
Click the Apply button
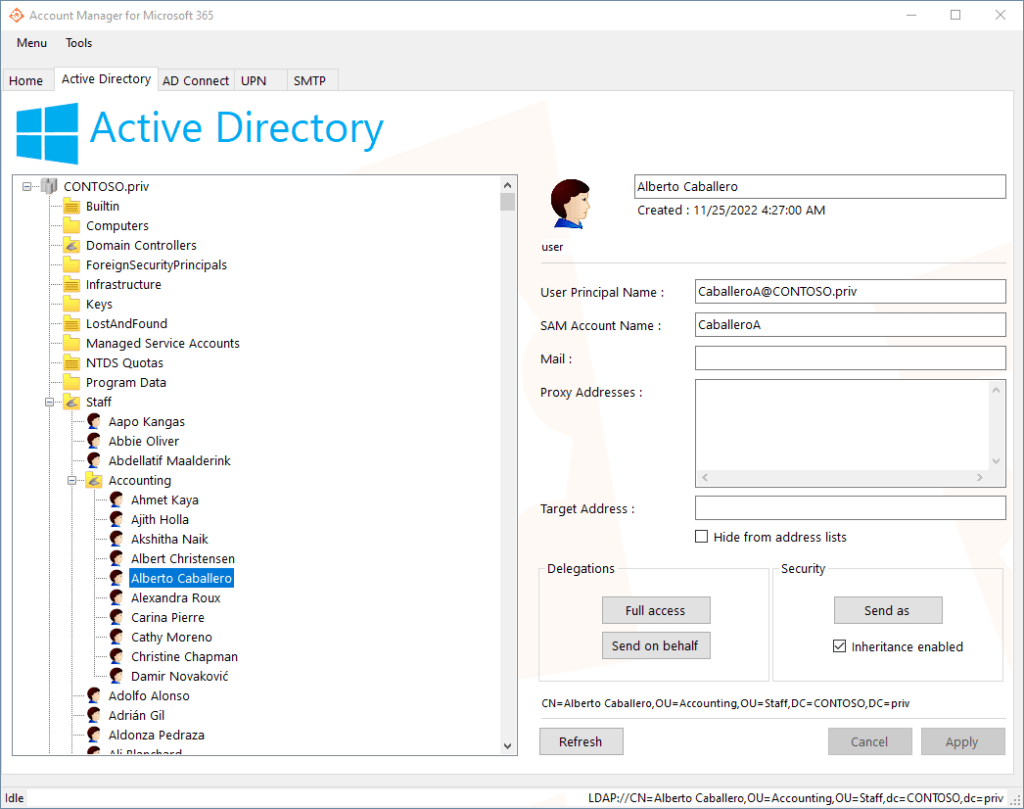coord(963,742)
